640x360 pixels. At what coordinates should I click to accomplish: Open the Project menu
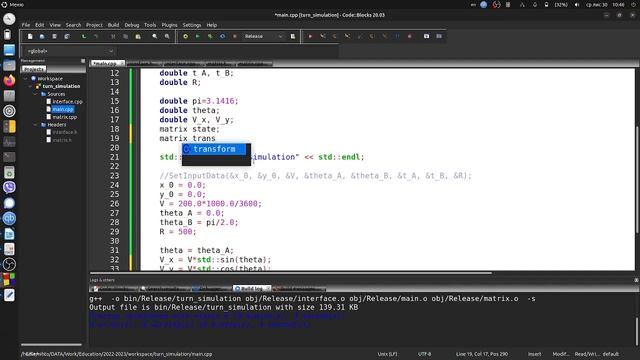click(94, 25)
